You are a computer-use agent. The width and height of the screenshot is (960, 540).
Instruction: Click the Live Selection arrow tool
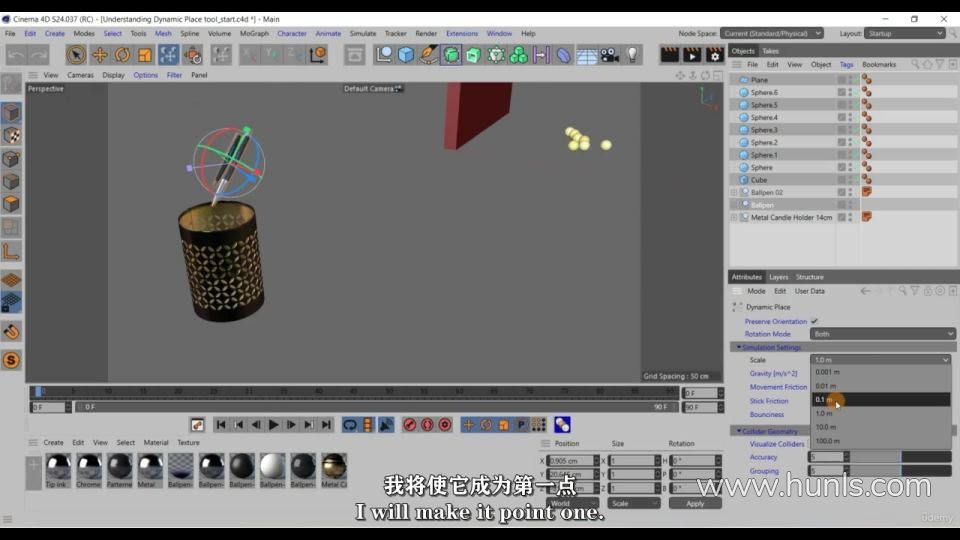point(76,55)
